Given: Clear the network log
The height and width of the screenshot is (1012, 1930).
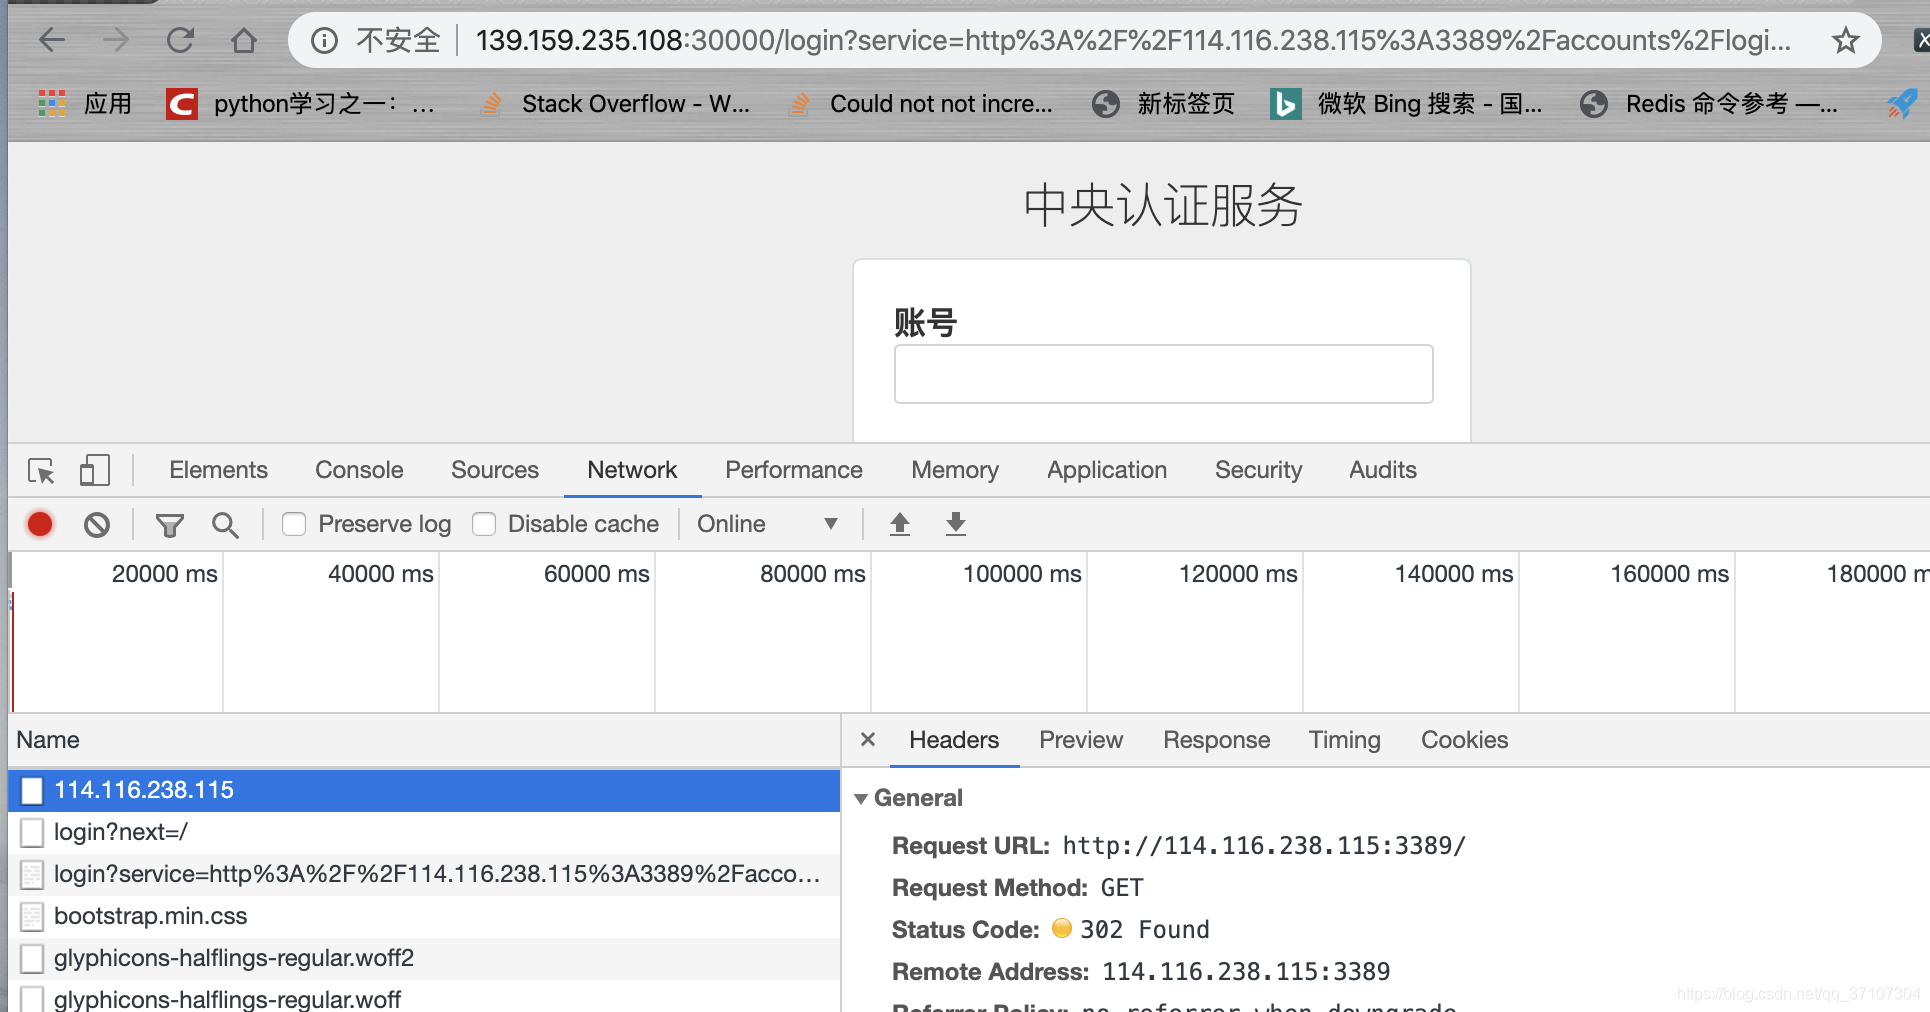Looking at the screenshot, I should click(x=97, y=524).
